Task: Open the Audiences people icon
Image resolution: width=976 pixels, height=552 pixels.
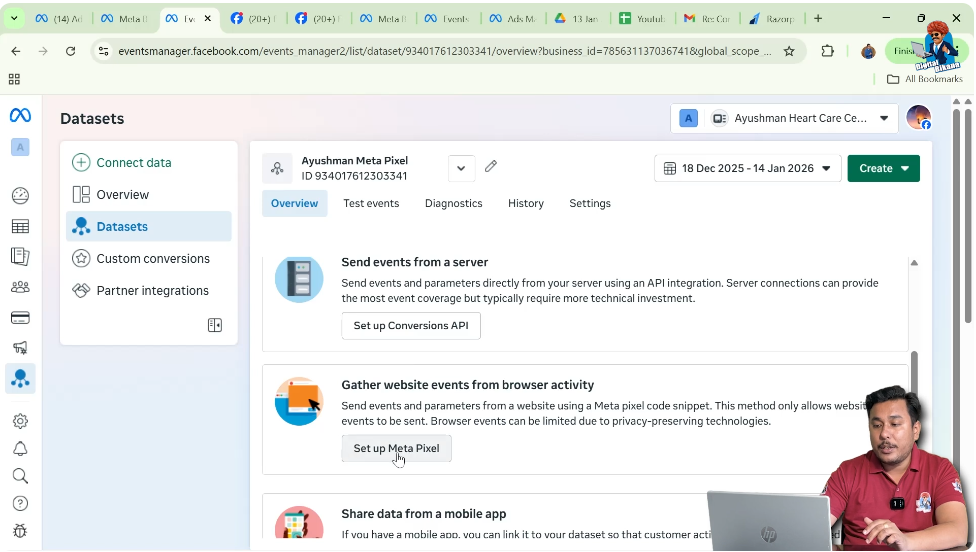Action: [20, 287]
